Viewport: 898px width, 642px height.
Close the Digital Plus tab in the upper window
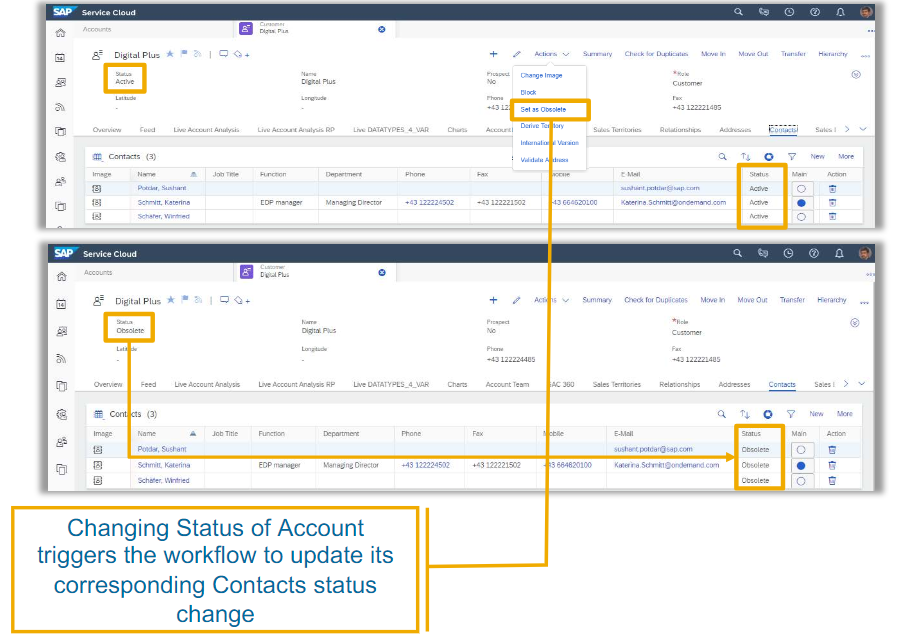click(x=382, y=29)
